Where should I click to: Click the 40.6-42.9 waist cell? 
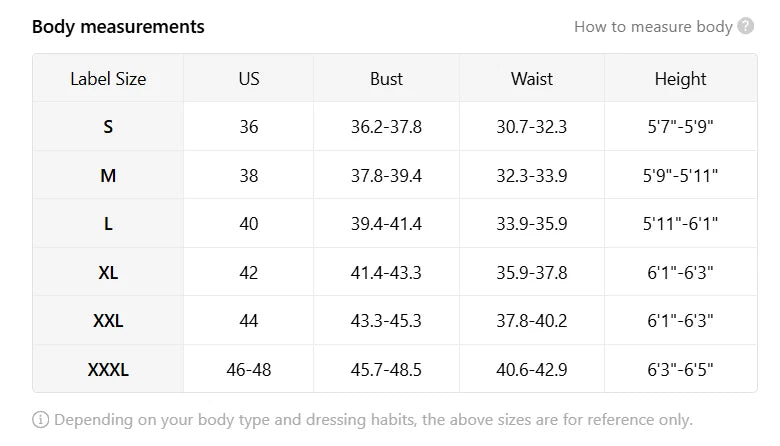[531, 369]
